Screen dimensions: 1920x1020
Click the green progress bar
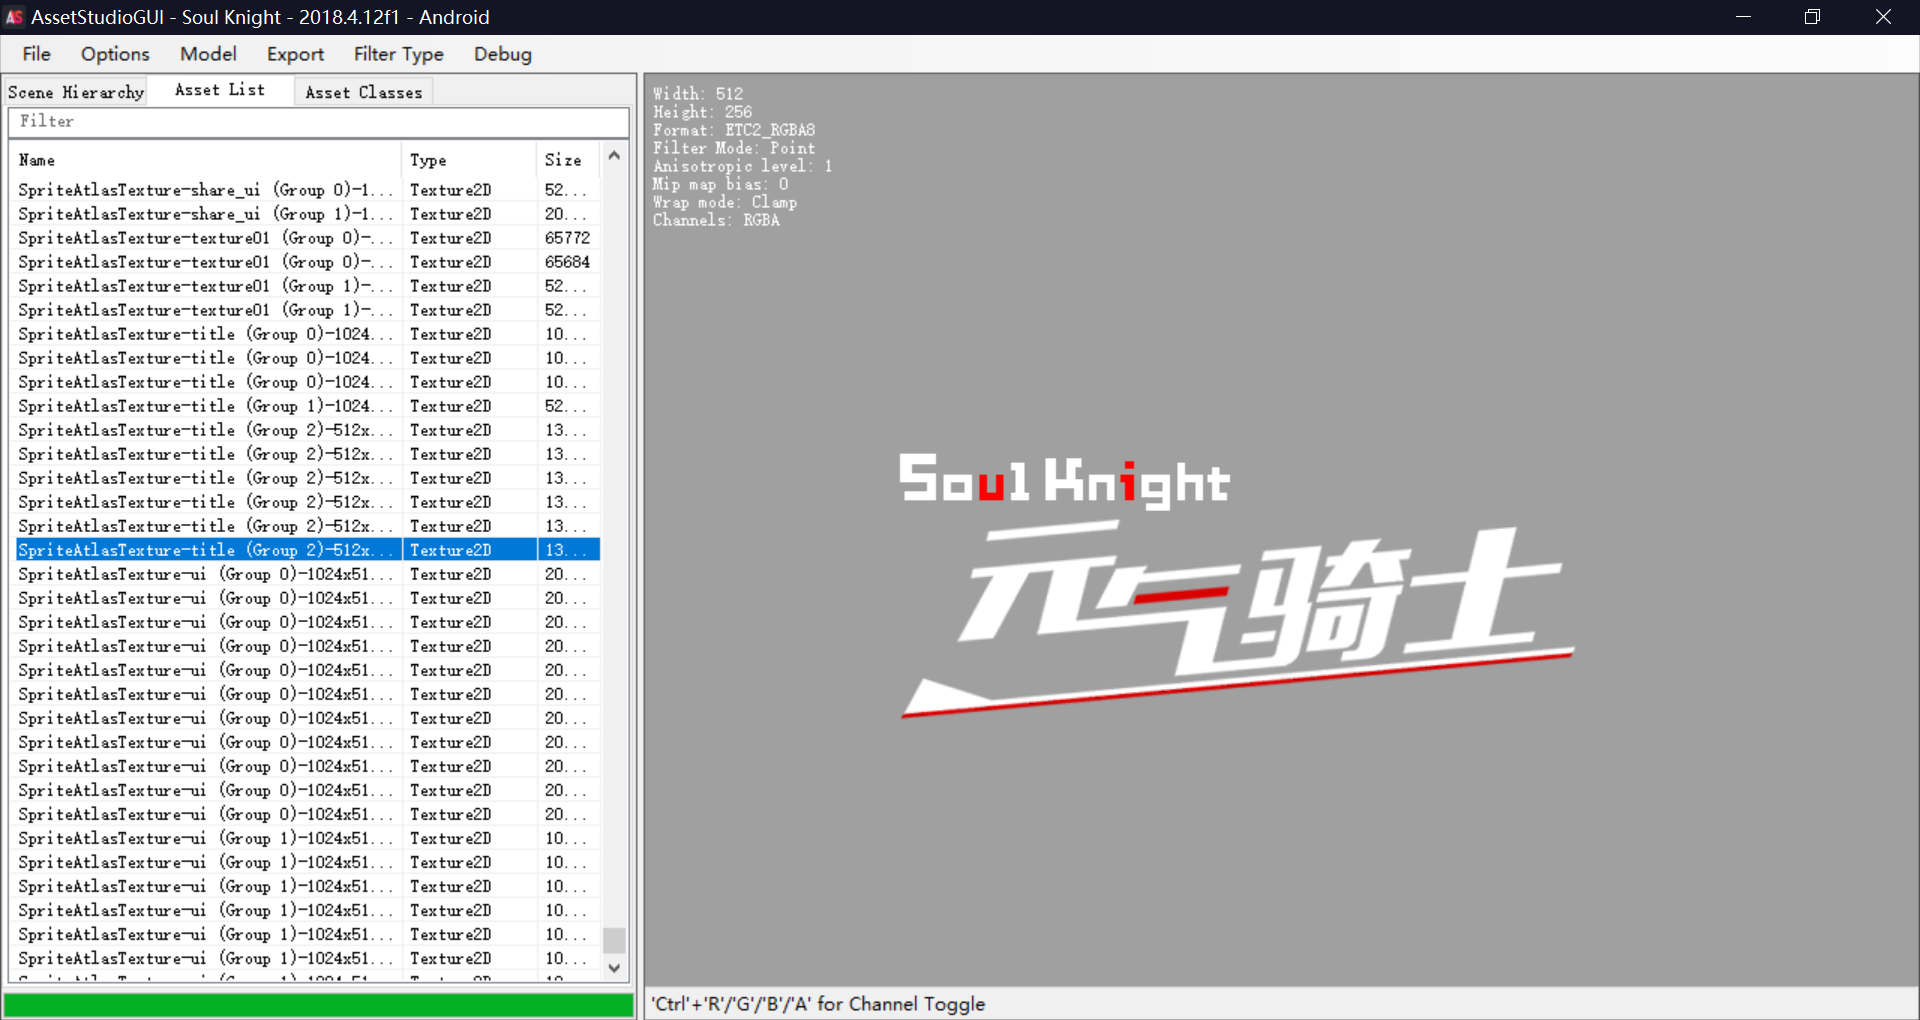point(319,1005)
